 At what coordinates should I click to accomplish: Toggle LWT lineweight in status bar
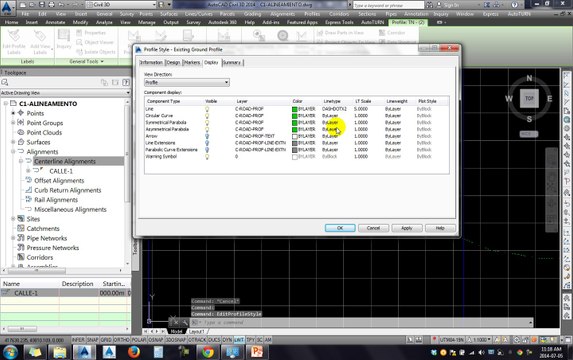coord(239,340)
